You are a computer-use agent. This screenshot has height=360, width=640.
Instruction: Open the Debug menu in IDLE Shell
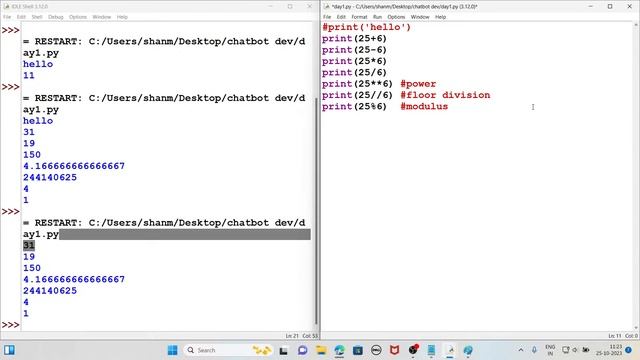point(56,17)
